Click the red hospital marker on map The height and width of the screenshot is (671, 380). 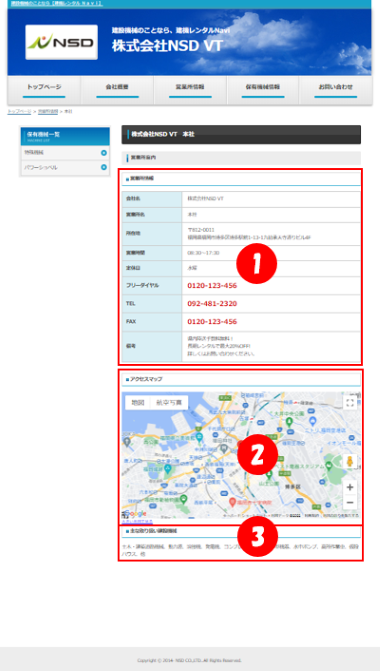pyautogui.click(x=233, y=501)
